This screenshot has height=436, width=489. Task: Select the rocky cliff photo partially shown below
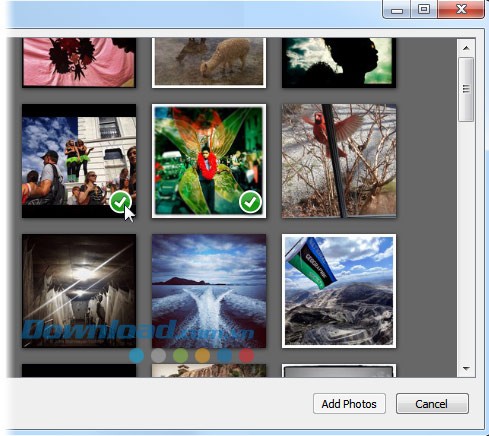(x=209, y=370)
